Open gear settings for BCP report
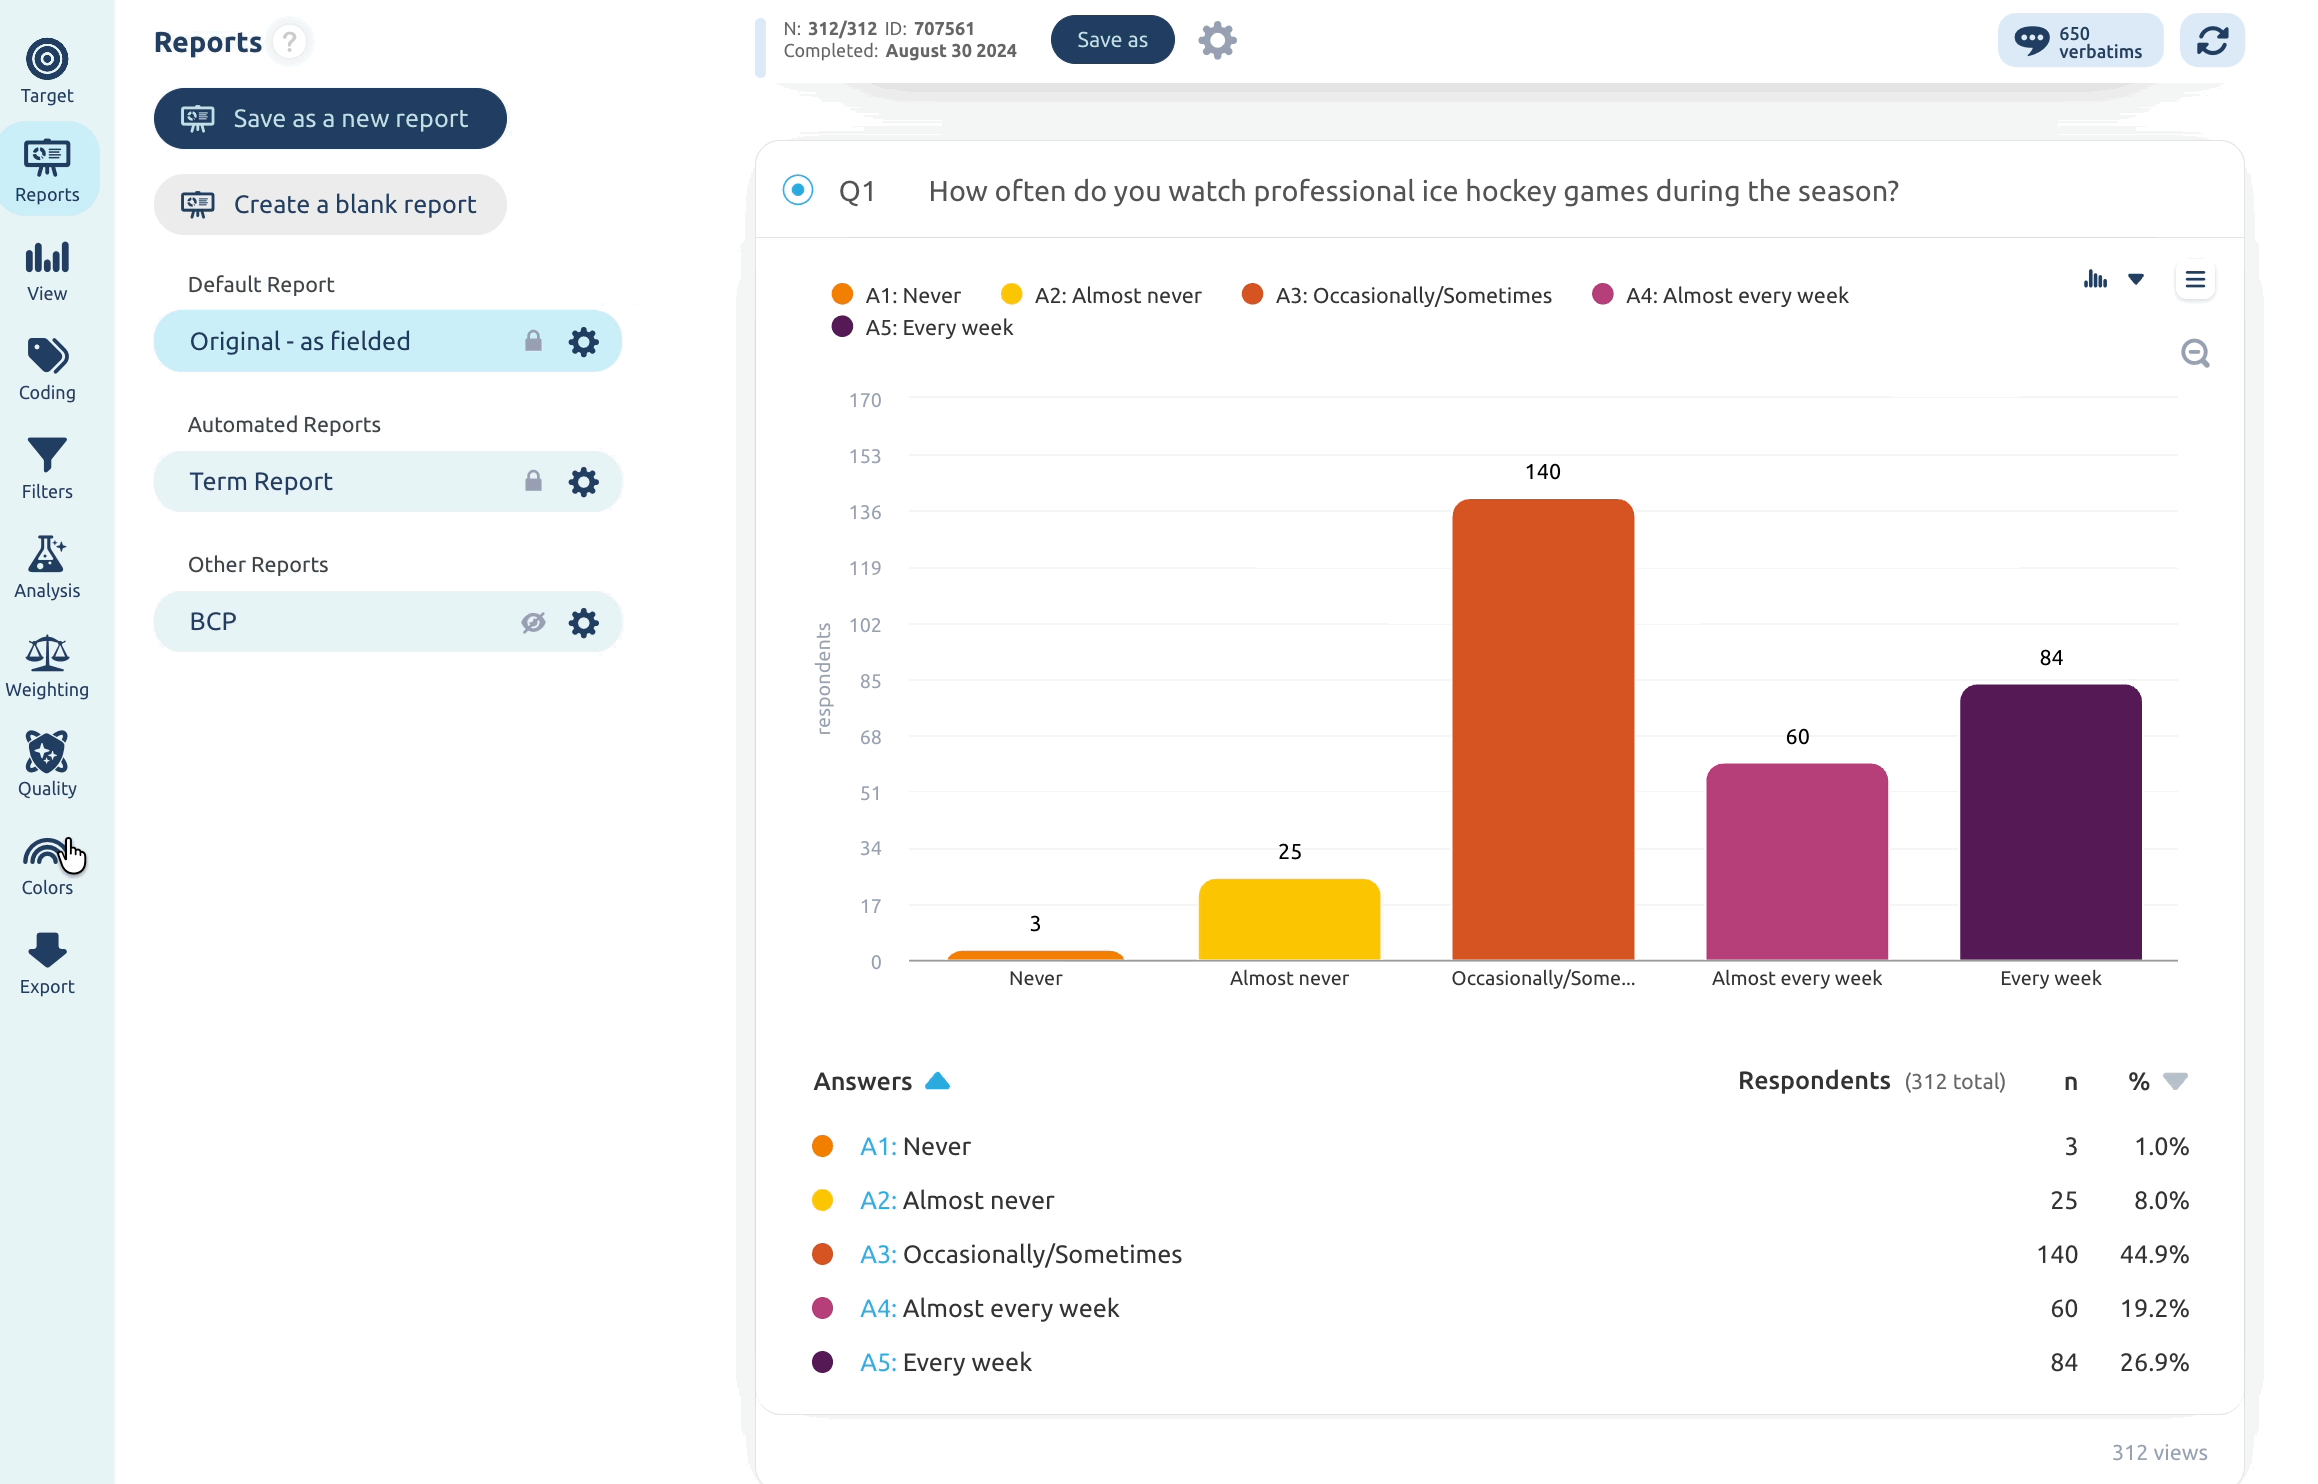This screenshot has height=1484, width=2318. [x=584, y=622]
